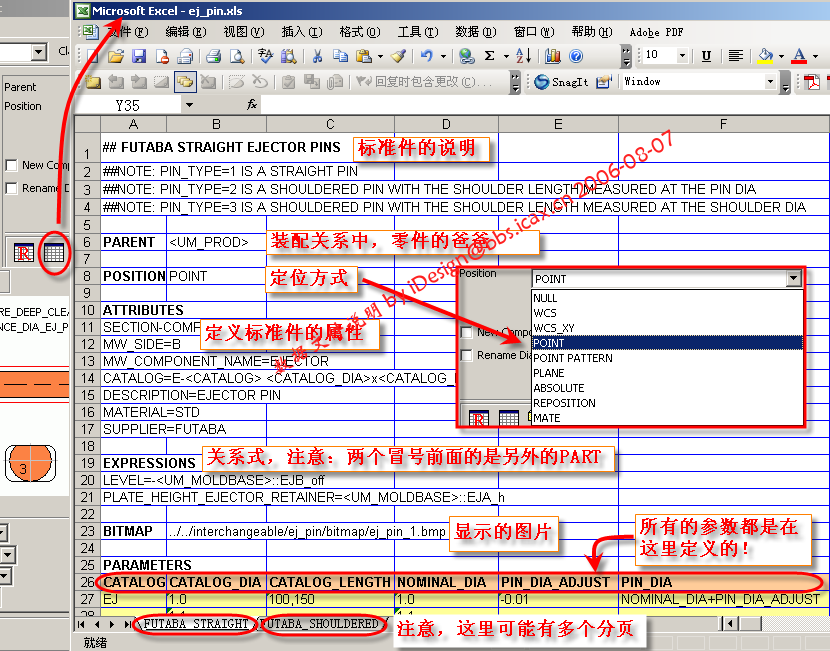
Task: Open the Paste options dropdown arrow
Action: coord(380,56)
